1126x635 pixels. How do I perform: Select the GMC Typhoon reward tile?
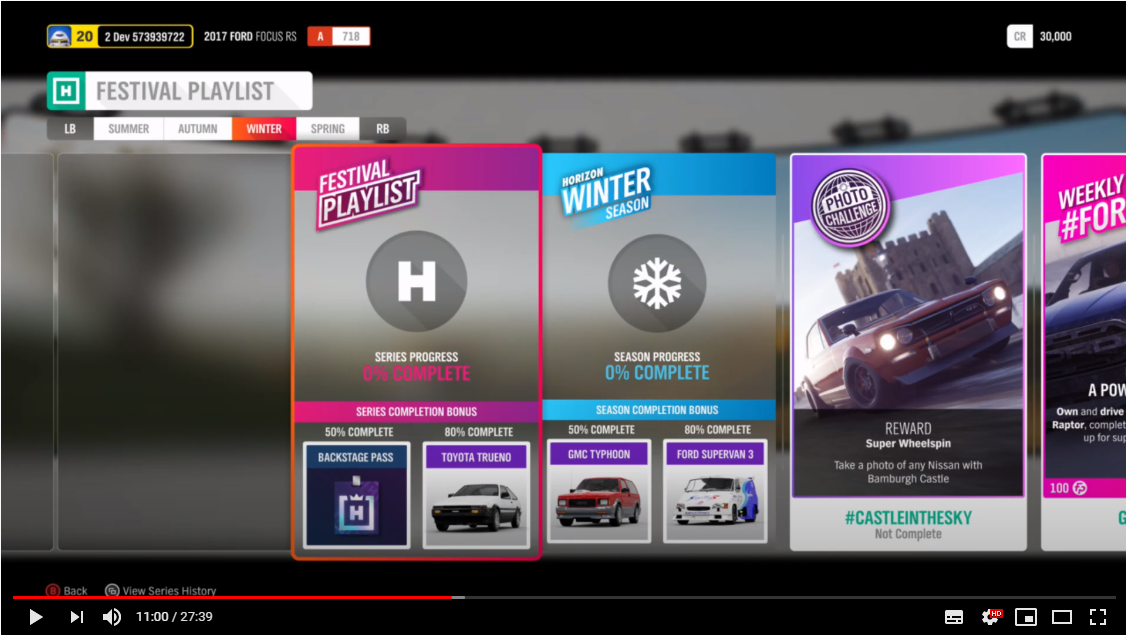coord(599,491)
